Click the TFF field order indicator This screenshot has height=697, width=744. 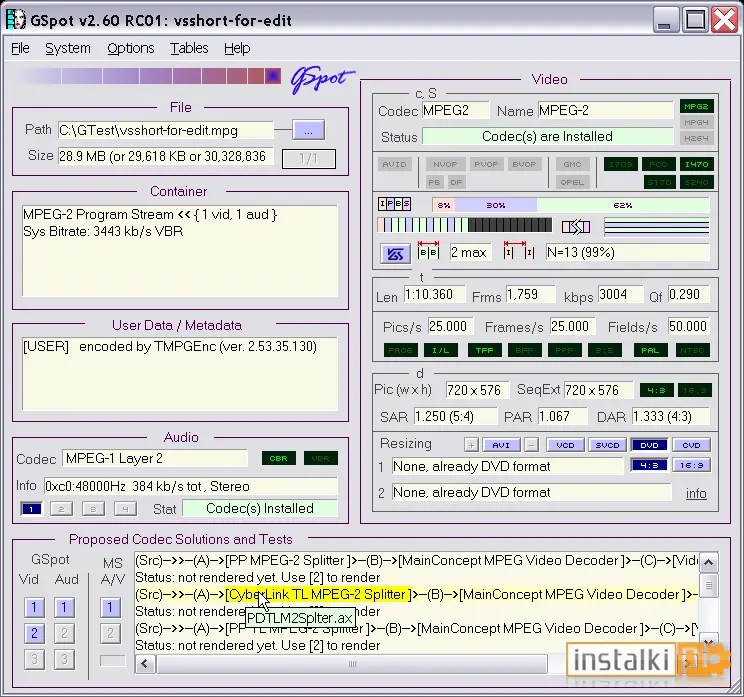484,350
